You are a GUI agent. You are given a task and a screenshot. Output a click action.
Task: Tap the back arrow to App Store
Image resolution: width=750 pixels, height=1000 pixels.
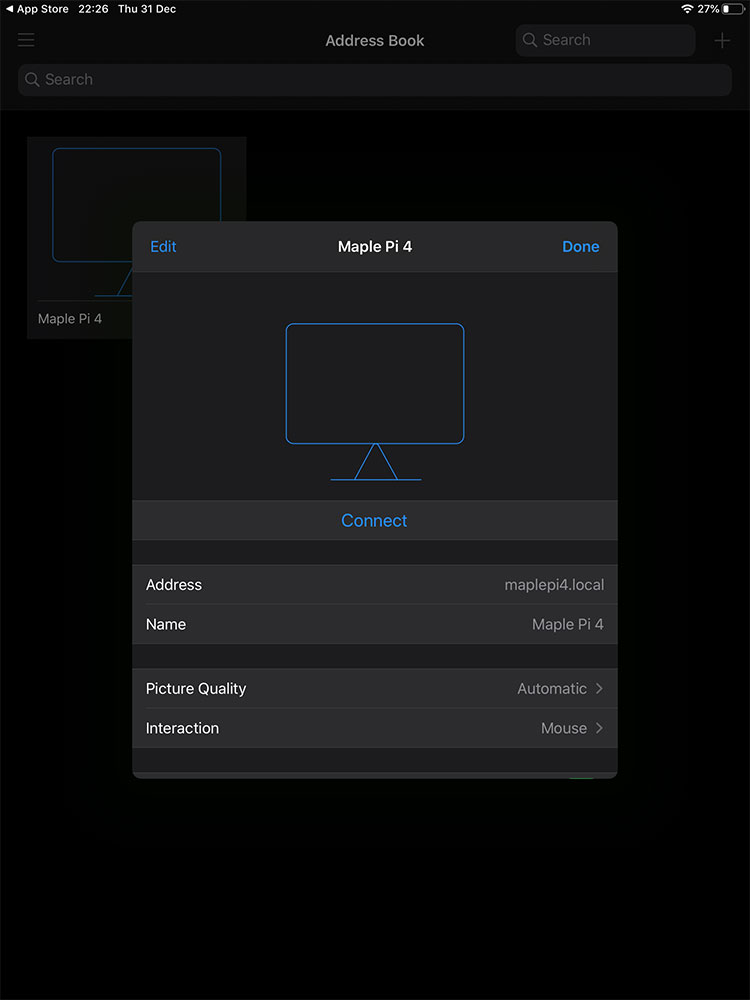(9, 9)
